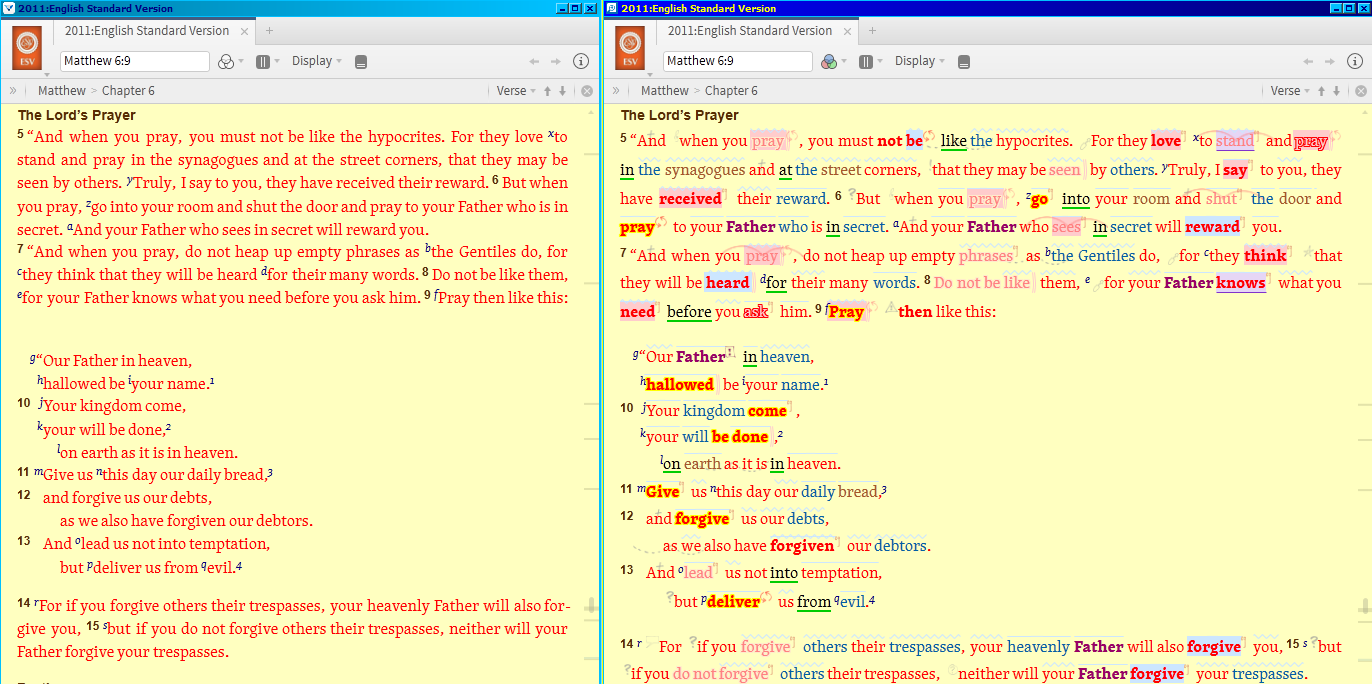1372x684 pixels.
Task: Click the left window title bar menu icon
Action: pyautogui.click(x=9, y=8)
